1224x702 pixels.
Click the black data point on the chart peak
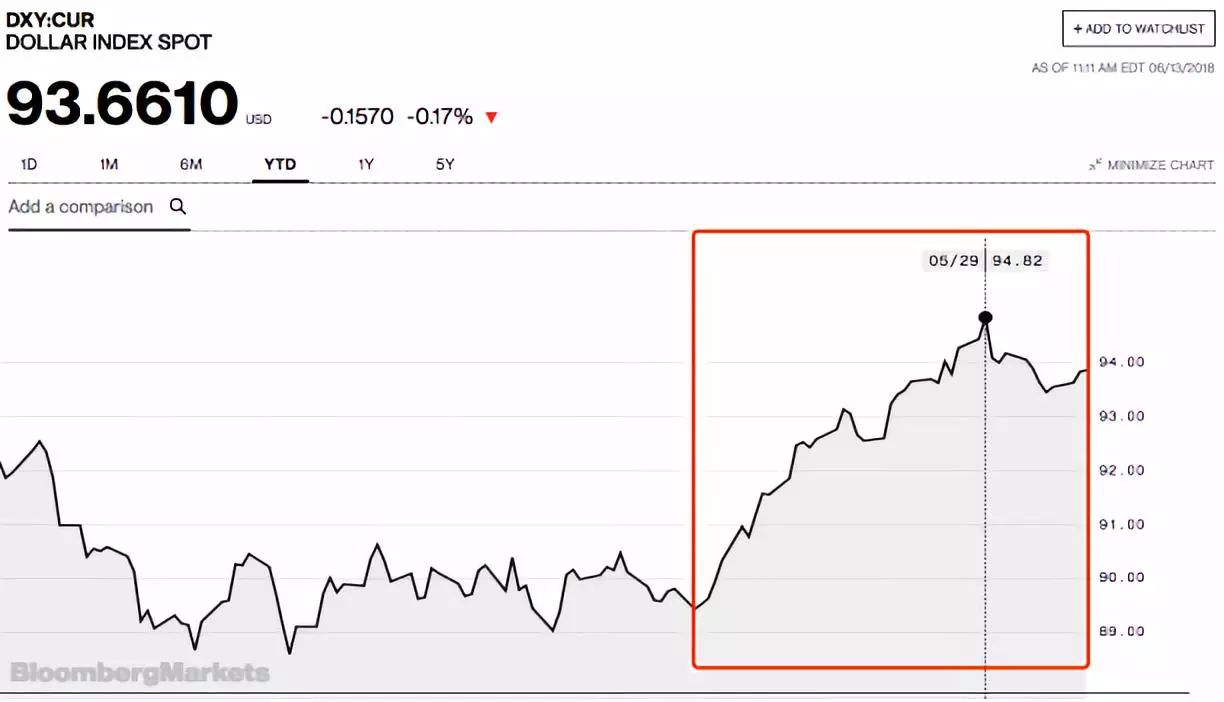tap(985, 318)
